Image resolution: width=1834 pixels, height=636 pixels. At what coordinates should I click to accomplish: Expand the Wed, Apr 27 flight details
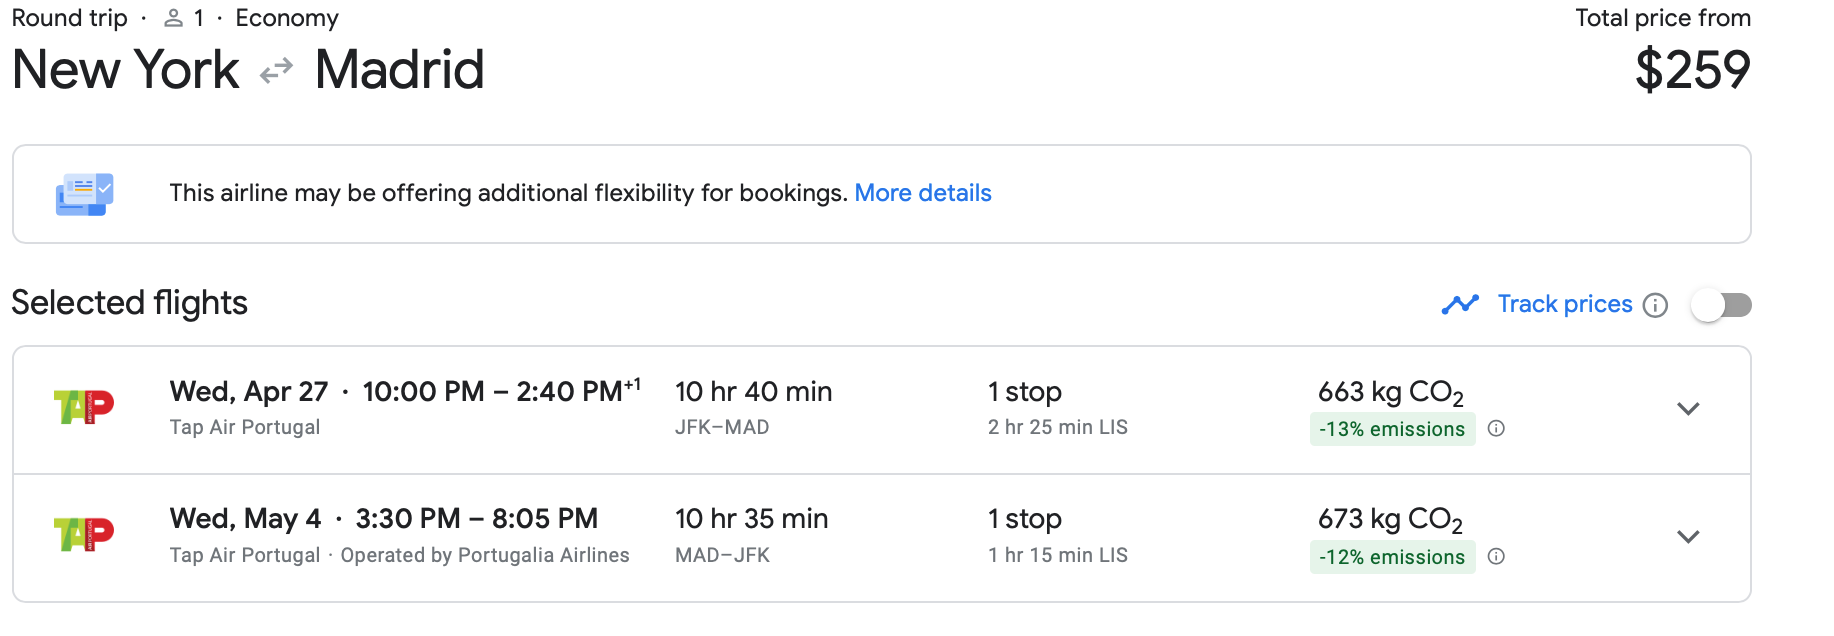click(1688, 409)
